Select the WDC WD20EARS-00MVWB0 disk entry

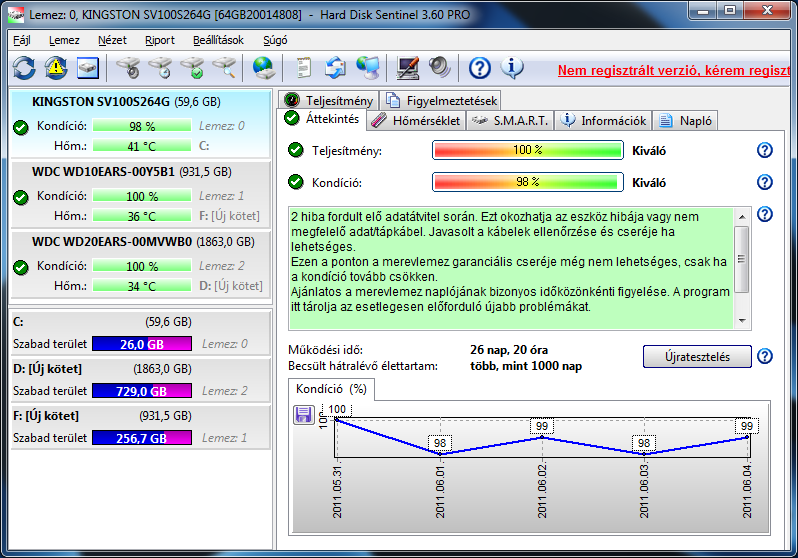tap(140, 264)
